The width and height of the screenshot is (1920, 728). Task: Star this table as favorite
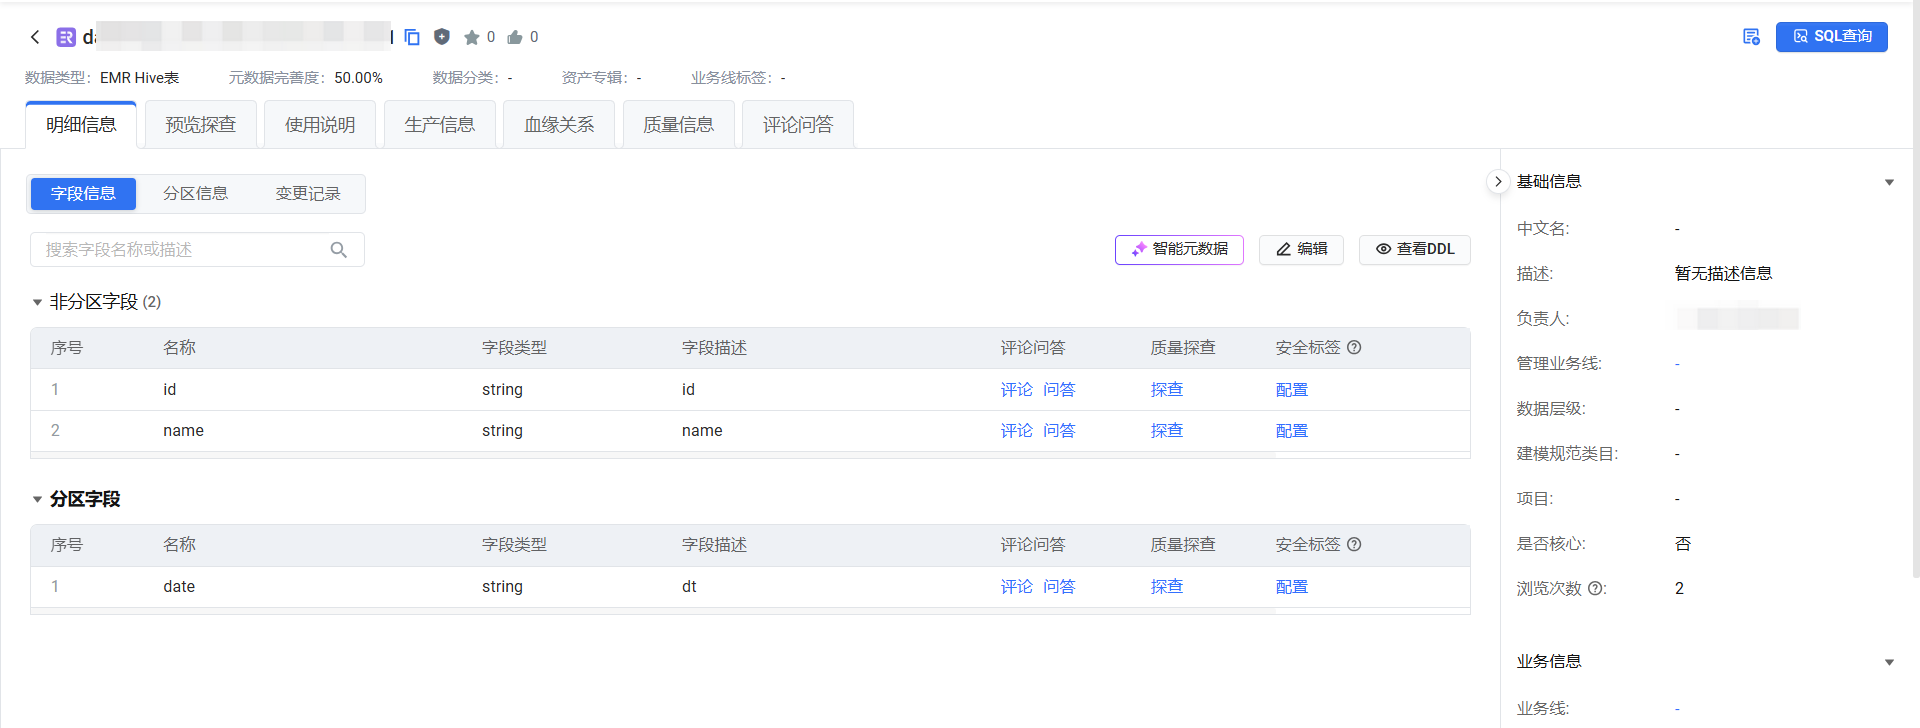click(472, 37)
